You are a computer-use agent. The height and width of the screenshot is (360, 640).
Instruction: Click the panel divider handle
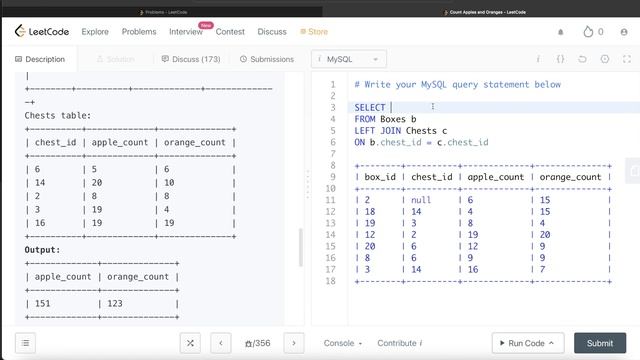point(308,184)
